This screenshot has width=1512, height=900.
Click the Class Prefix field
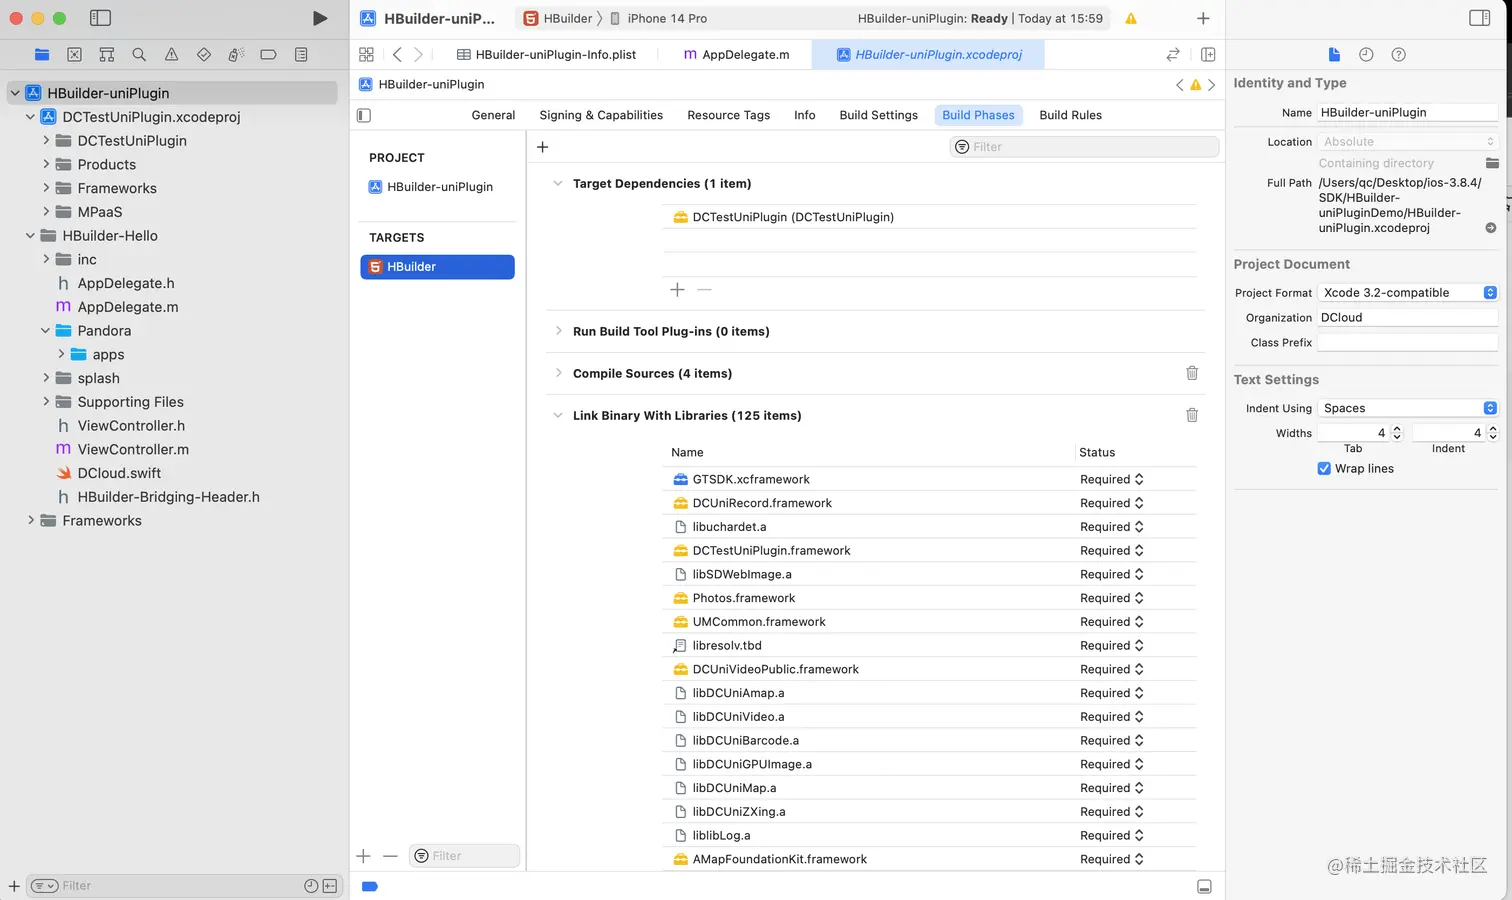[1408, 343]
